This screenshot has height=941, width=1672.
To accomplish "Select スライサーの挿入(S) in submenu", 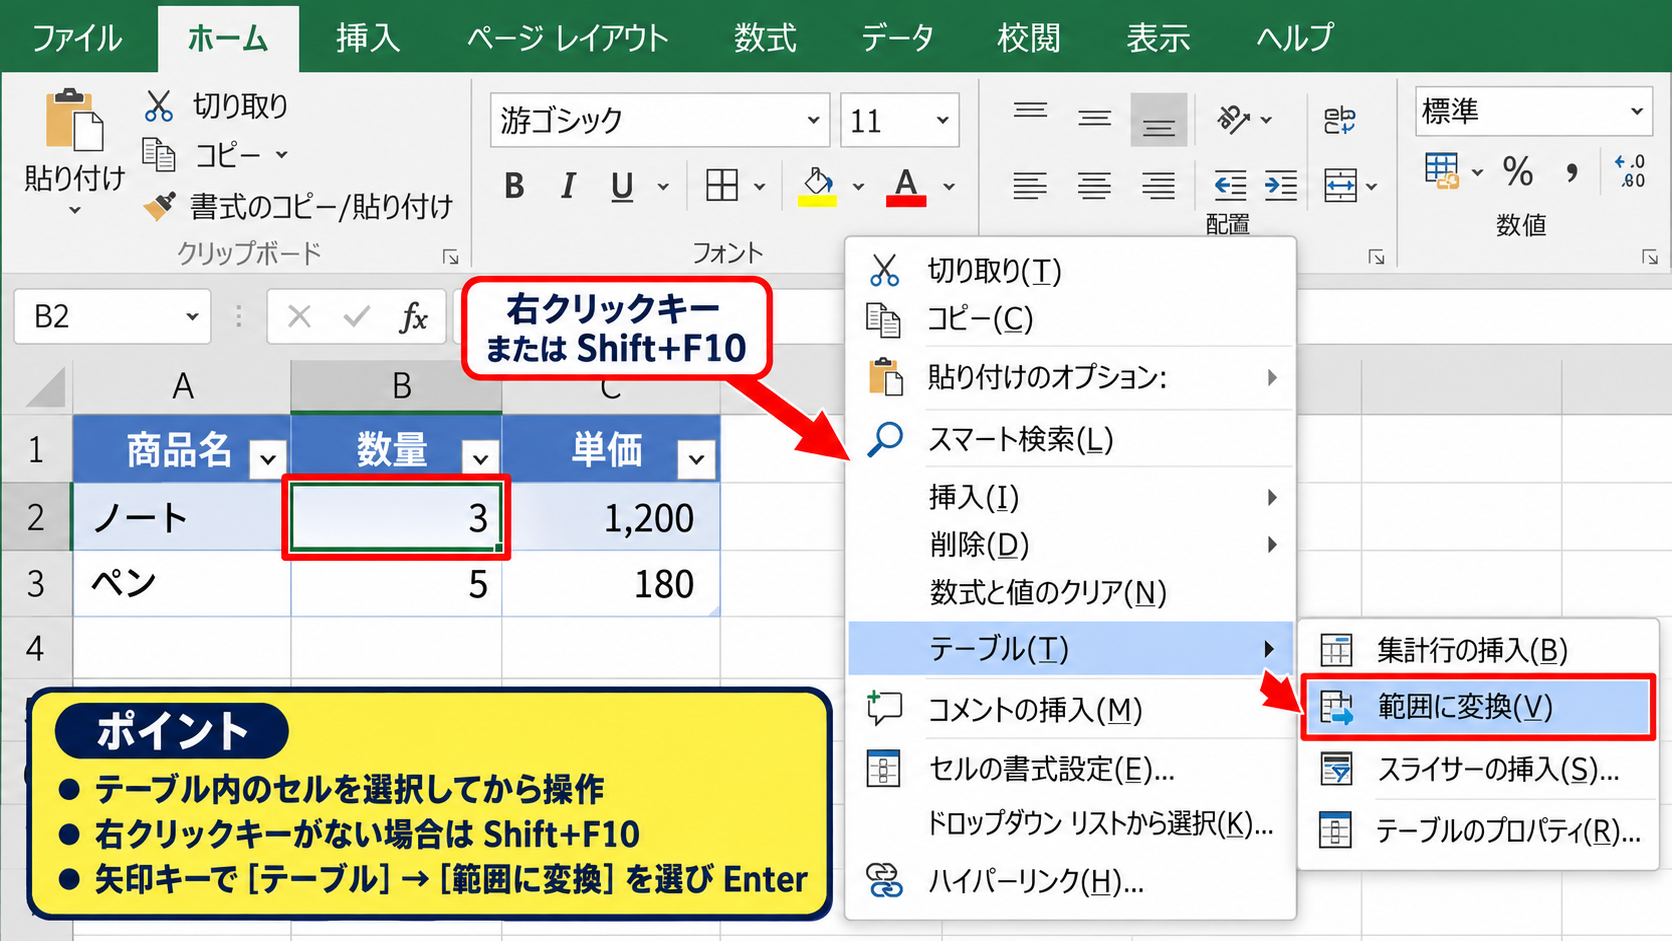I will coord(1478,769).
